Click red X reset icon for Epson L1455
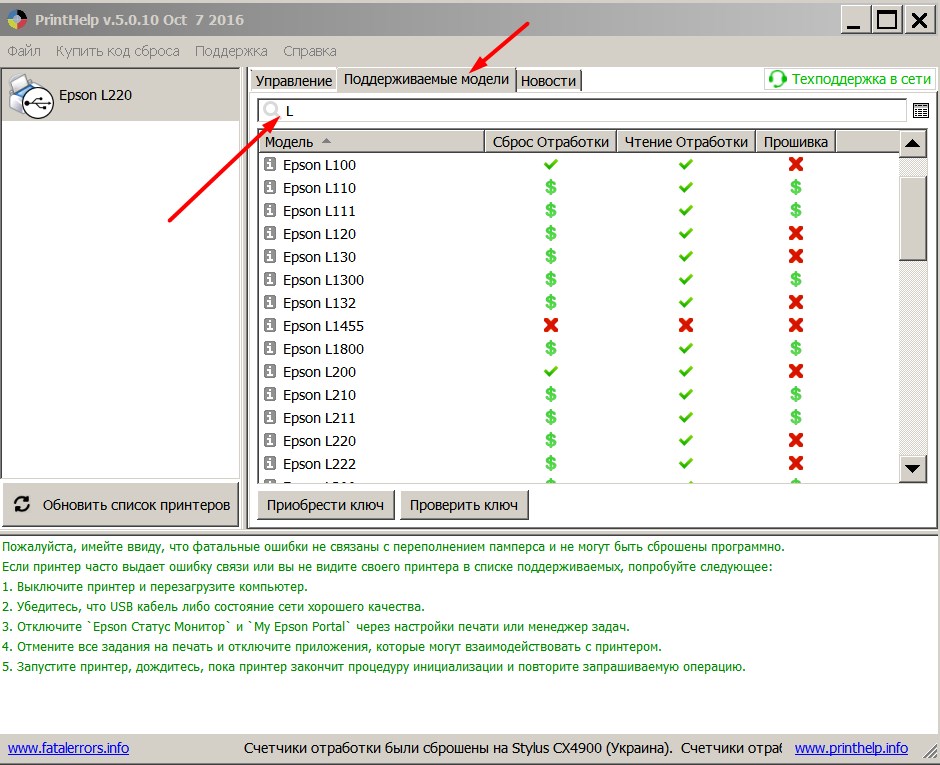The width and height of the screenshot is (940, 765). click(x=550, y=325)
